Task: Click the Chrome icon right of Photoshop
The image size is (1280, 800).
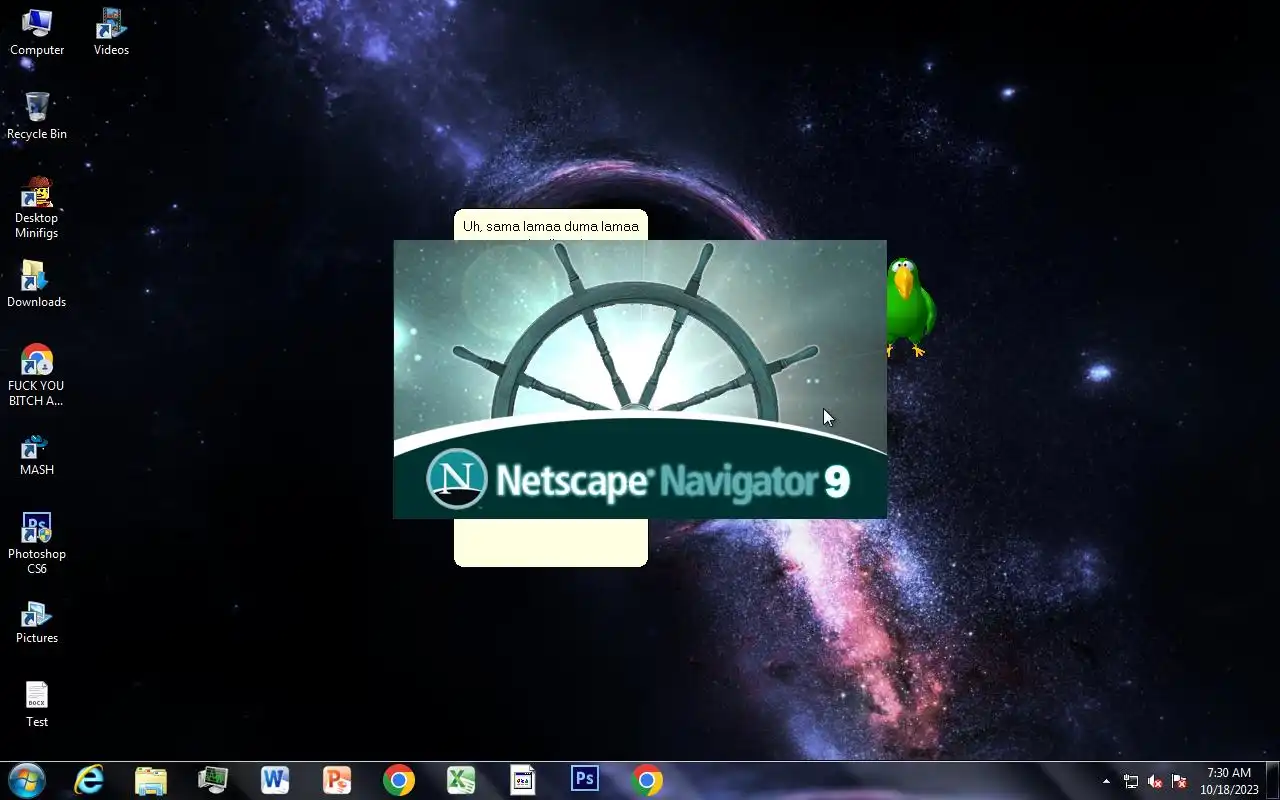Action: (x=647, y=780)
